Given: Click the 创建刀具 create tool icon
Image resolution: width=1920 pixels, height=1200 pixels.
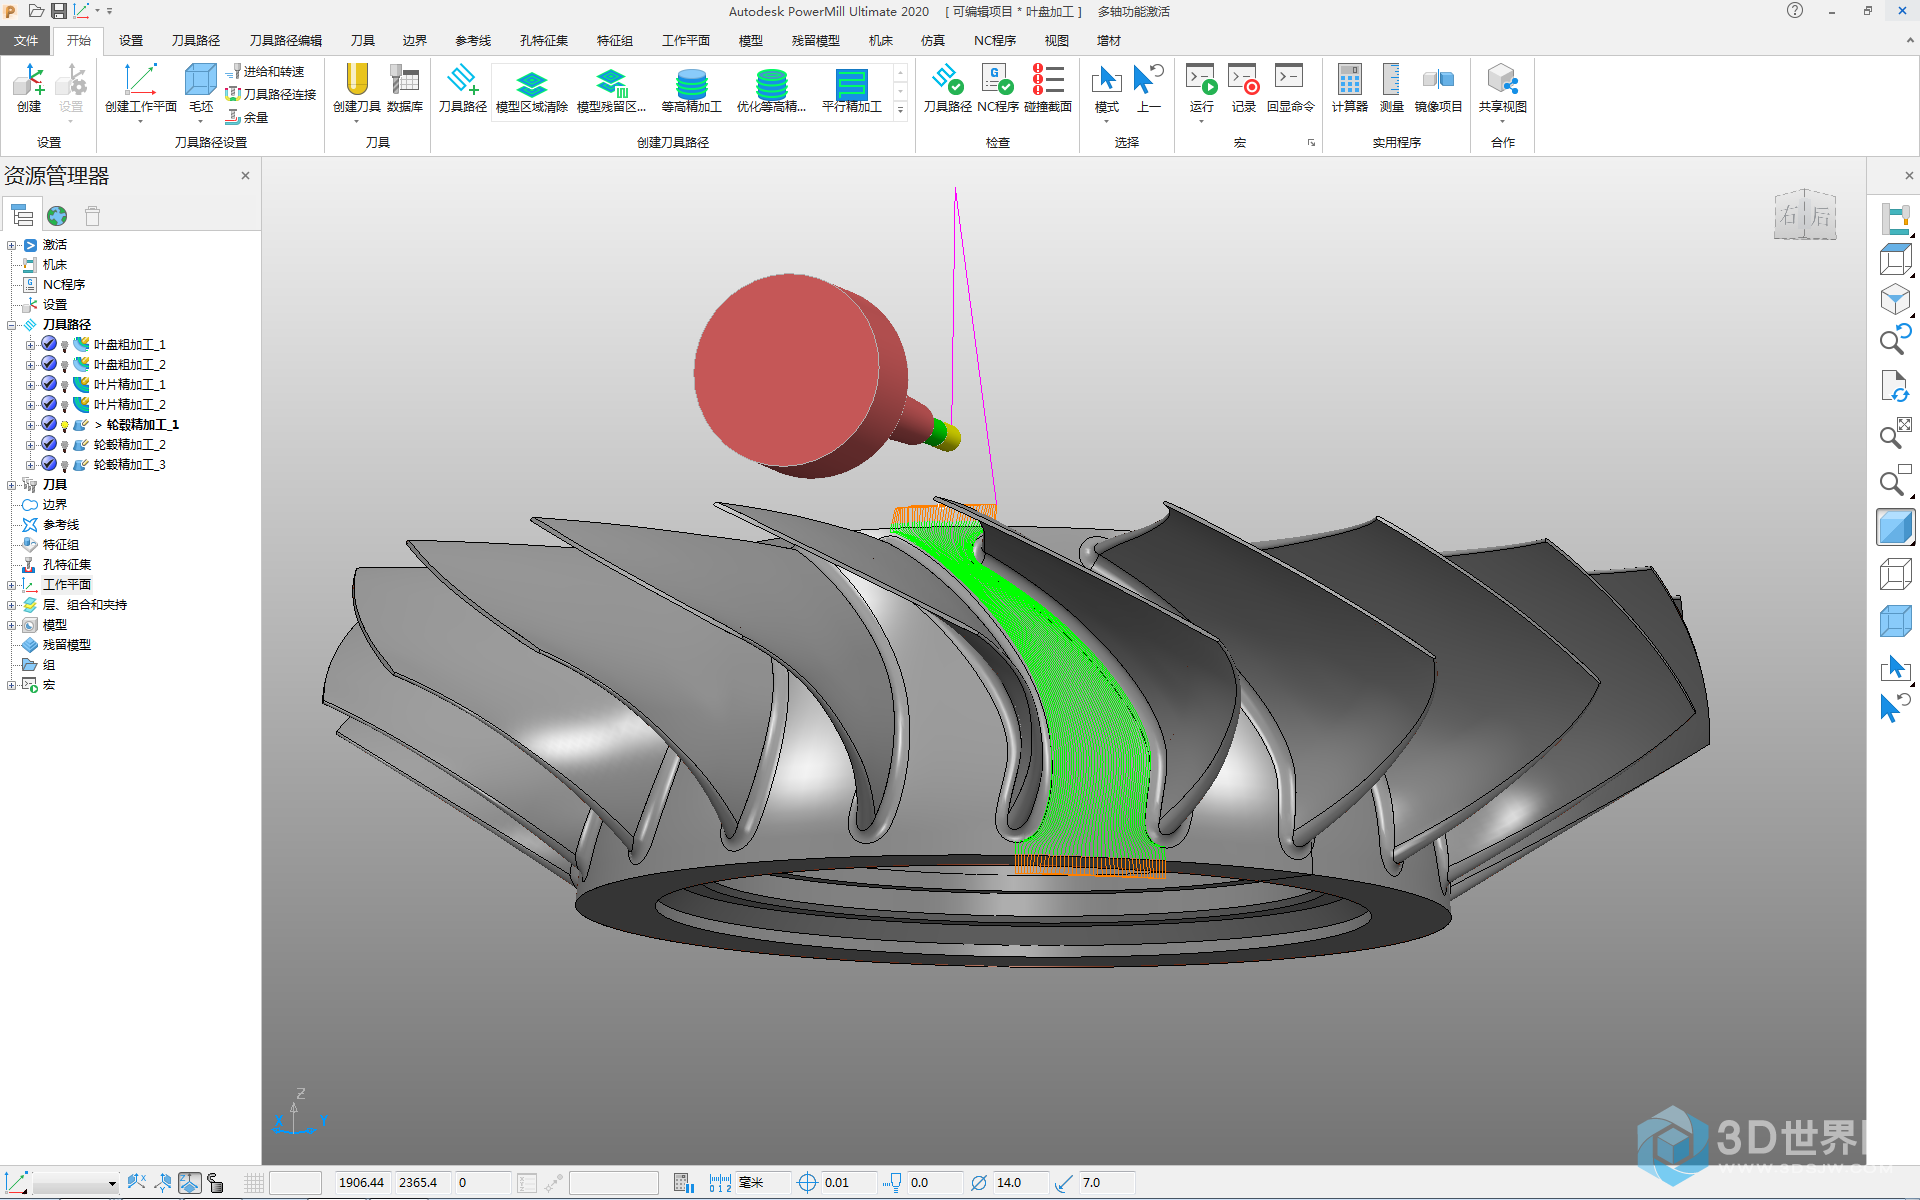Looking at the screenshot, I should tap(356, 88).
